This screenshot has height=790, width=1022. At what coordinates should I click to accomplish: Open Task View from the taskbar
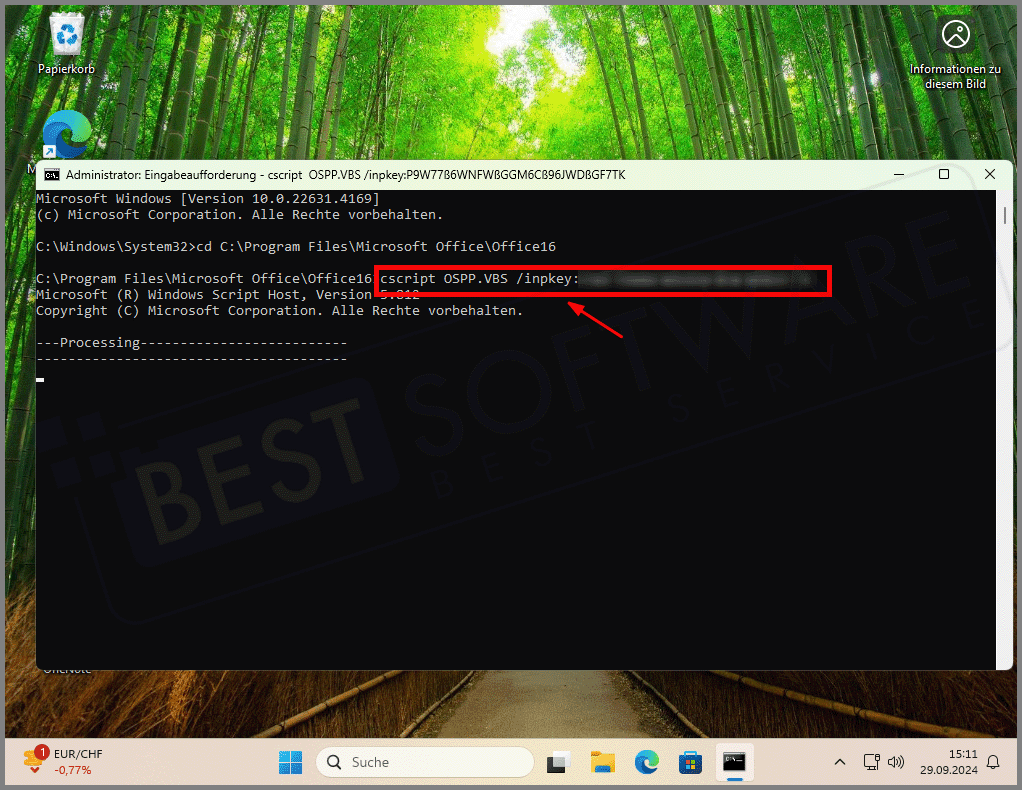point(557,762)
